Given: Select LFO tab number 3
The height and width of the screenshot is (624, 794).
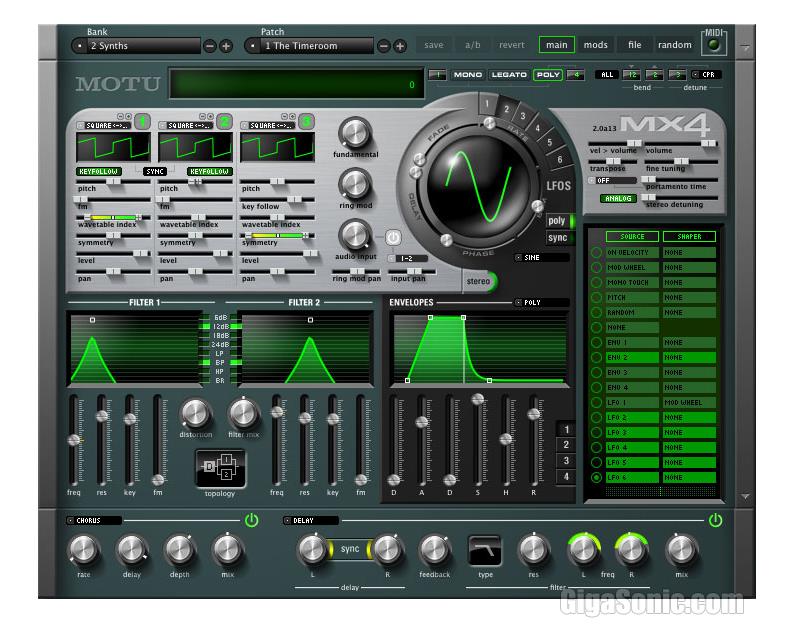Looking at the screenshot, I should pos(523,116).
